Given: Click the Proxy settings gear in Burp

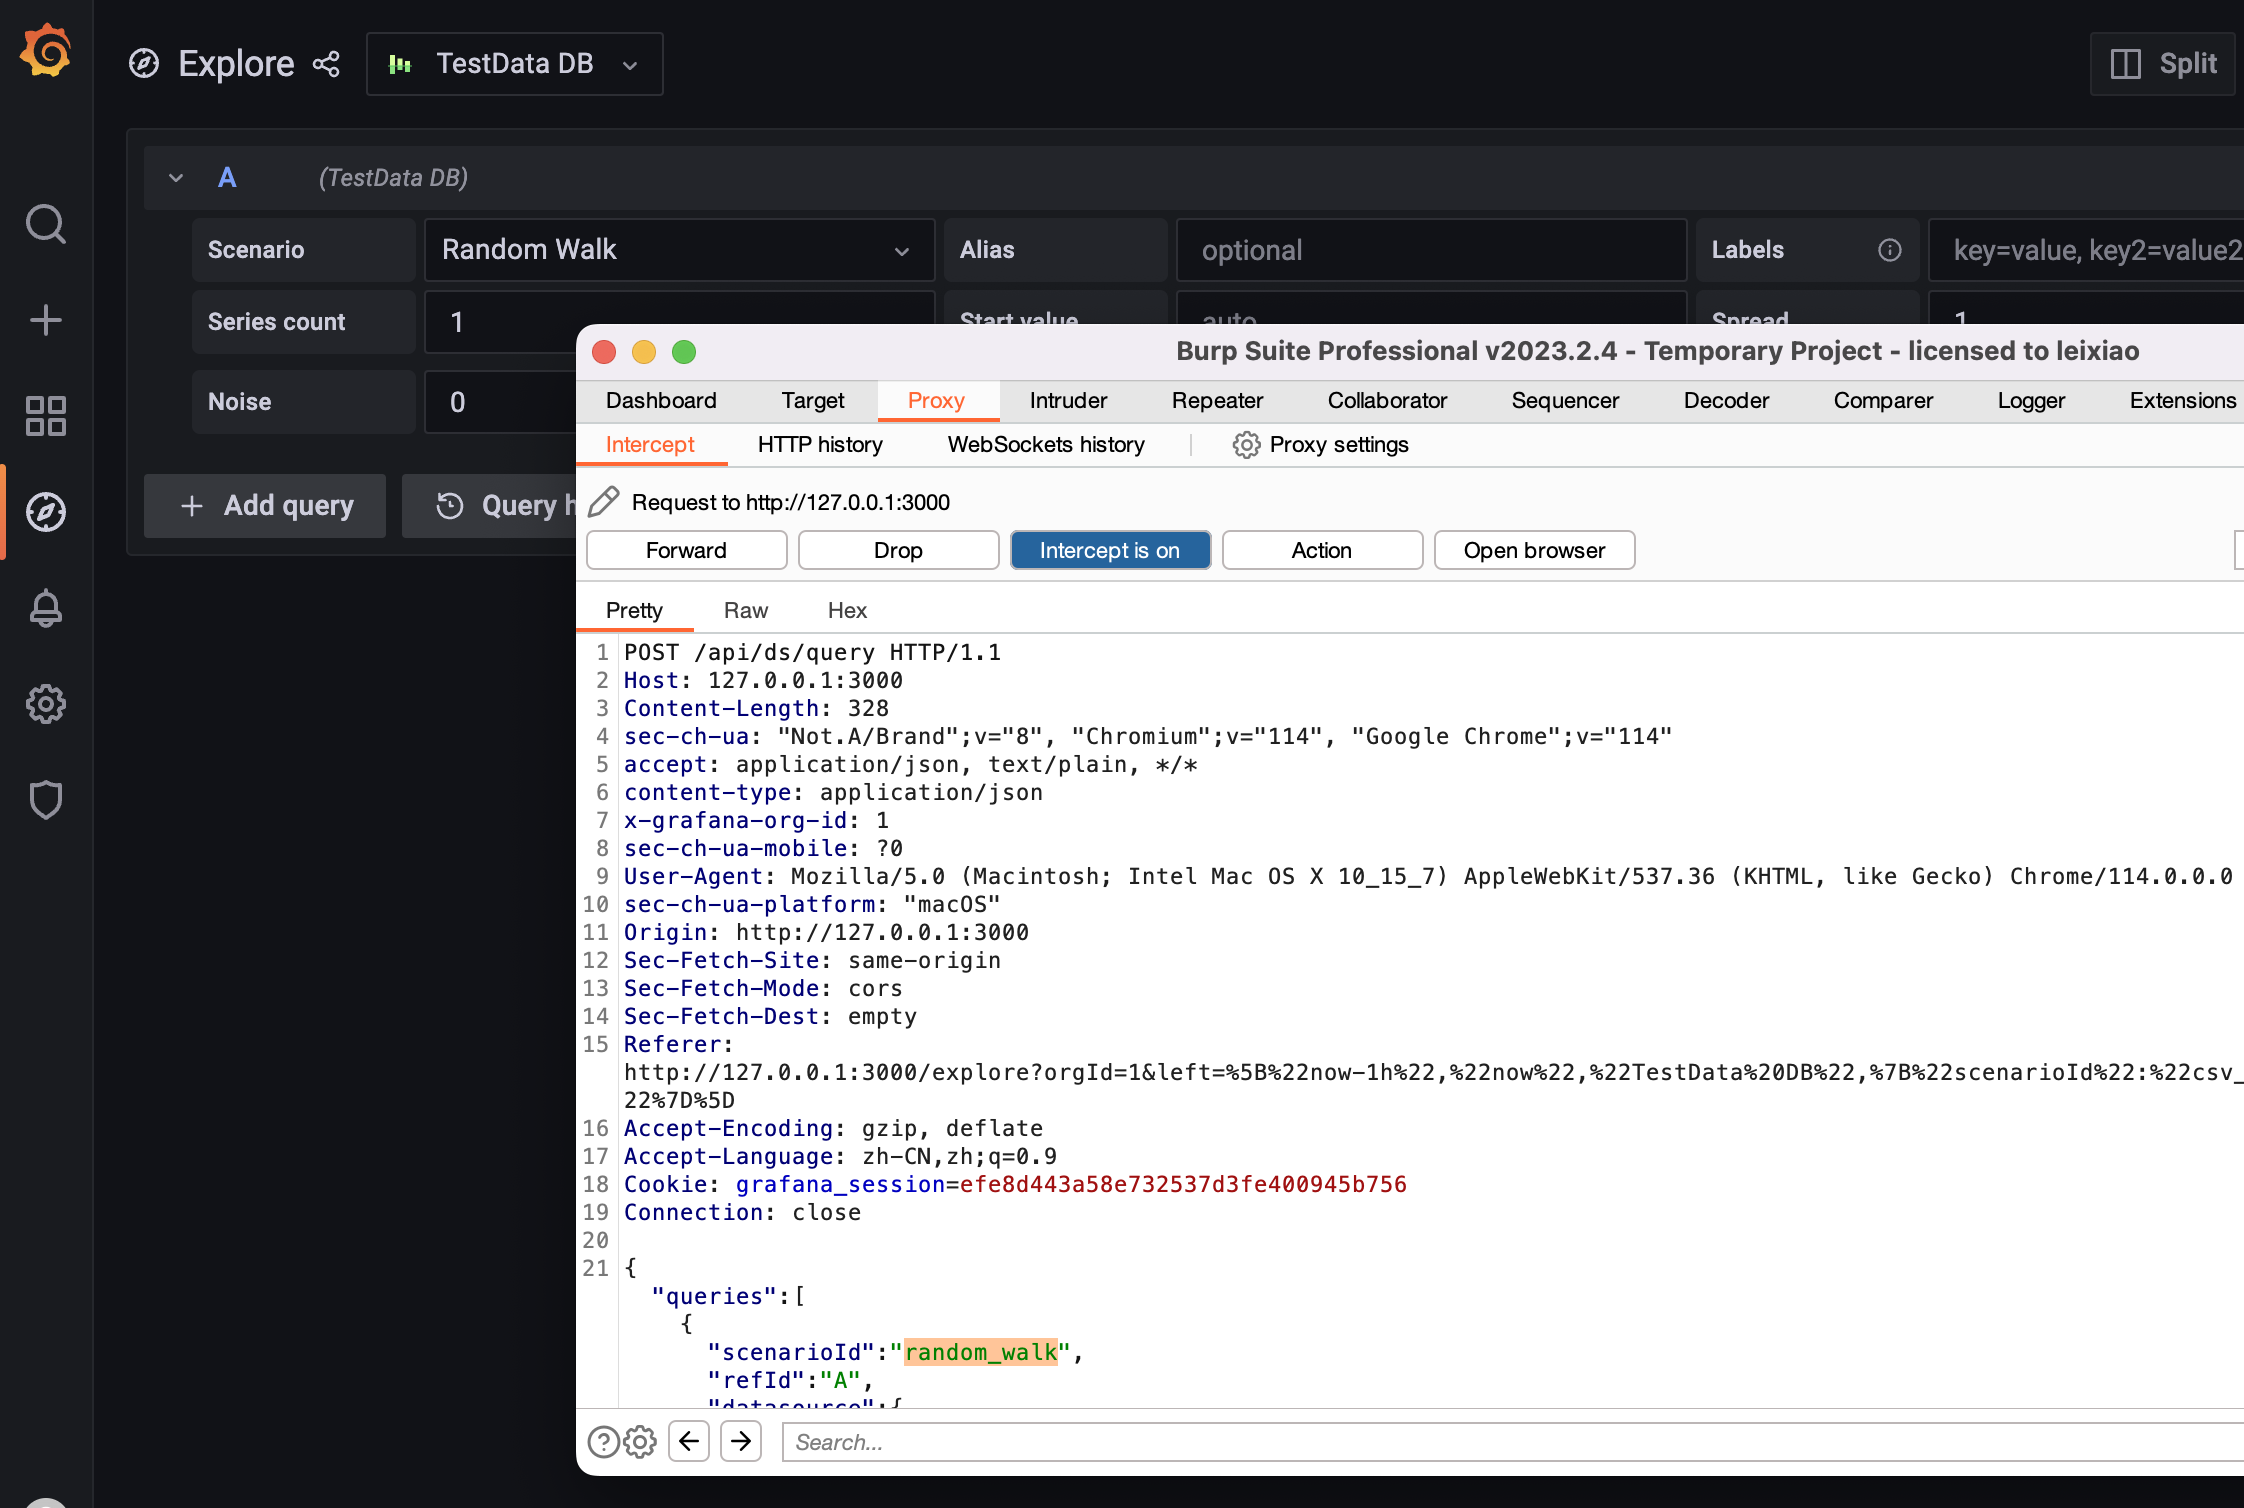Looking at the screenshot, I should tap(1246, 445).
